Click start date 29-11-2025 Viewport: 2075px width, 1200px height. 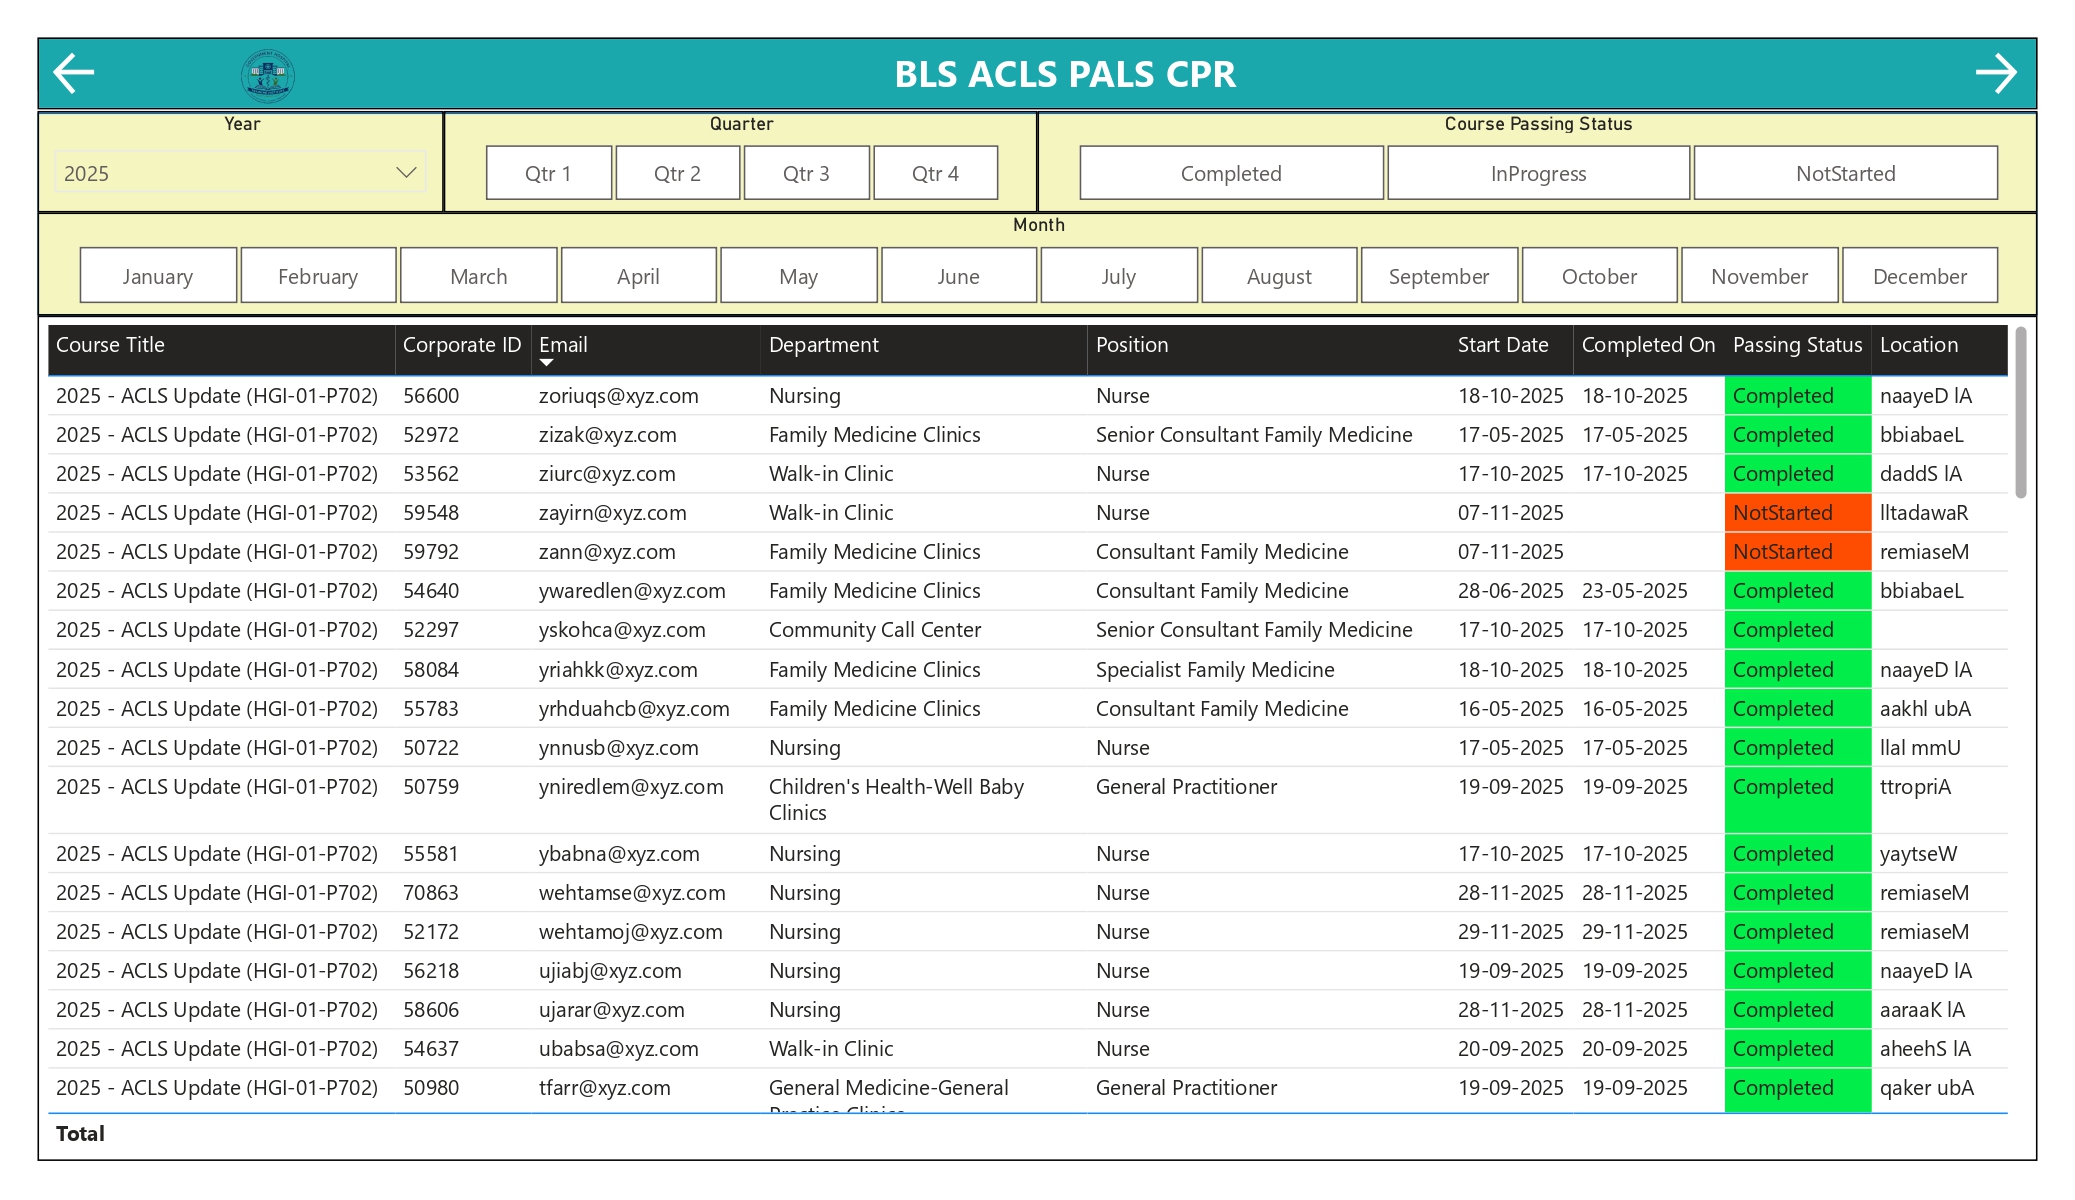(x=1510, y=932)
